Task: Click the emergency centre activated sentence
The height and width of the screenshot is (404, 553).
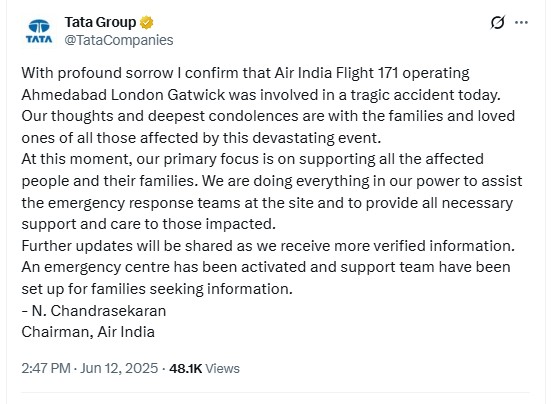Action: pos(266,267)
